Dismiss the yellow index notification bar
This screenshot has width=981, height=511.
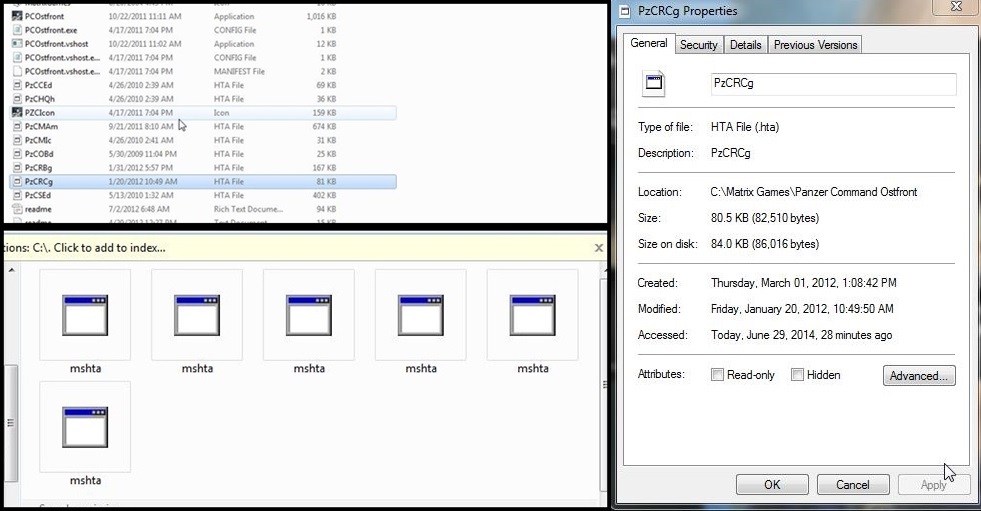[x=598, y=248]
